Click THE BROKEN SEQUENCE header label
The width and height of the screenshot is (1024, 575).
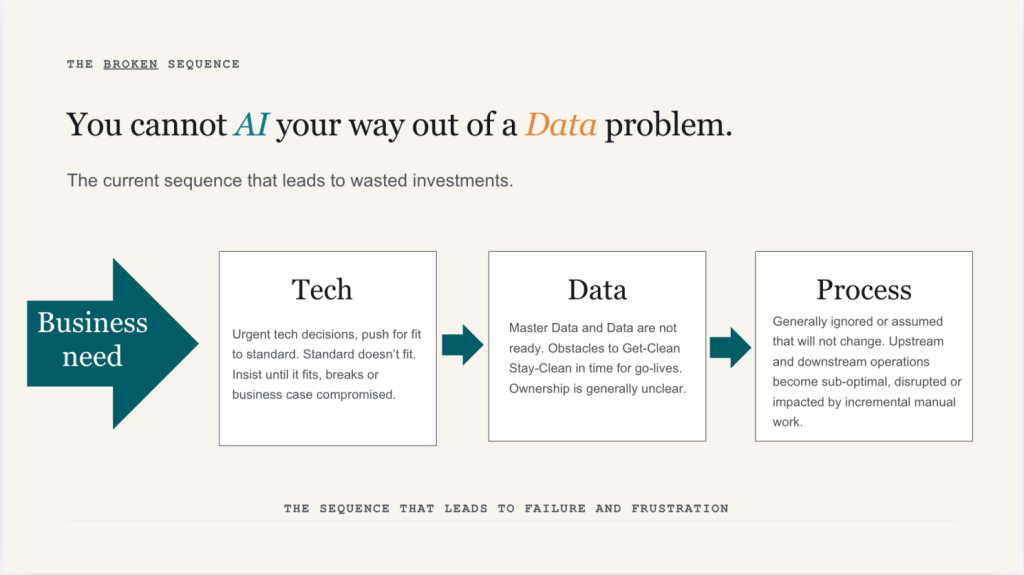pos(153,64)
